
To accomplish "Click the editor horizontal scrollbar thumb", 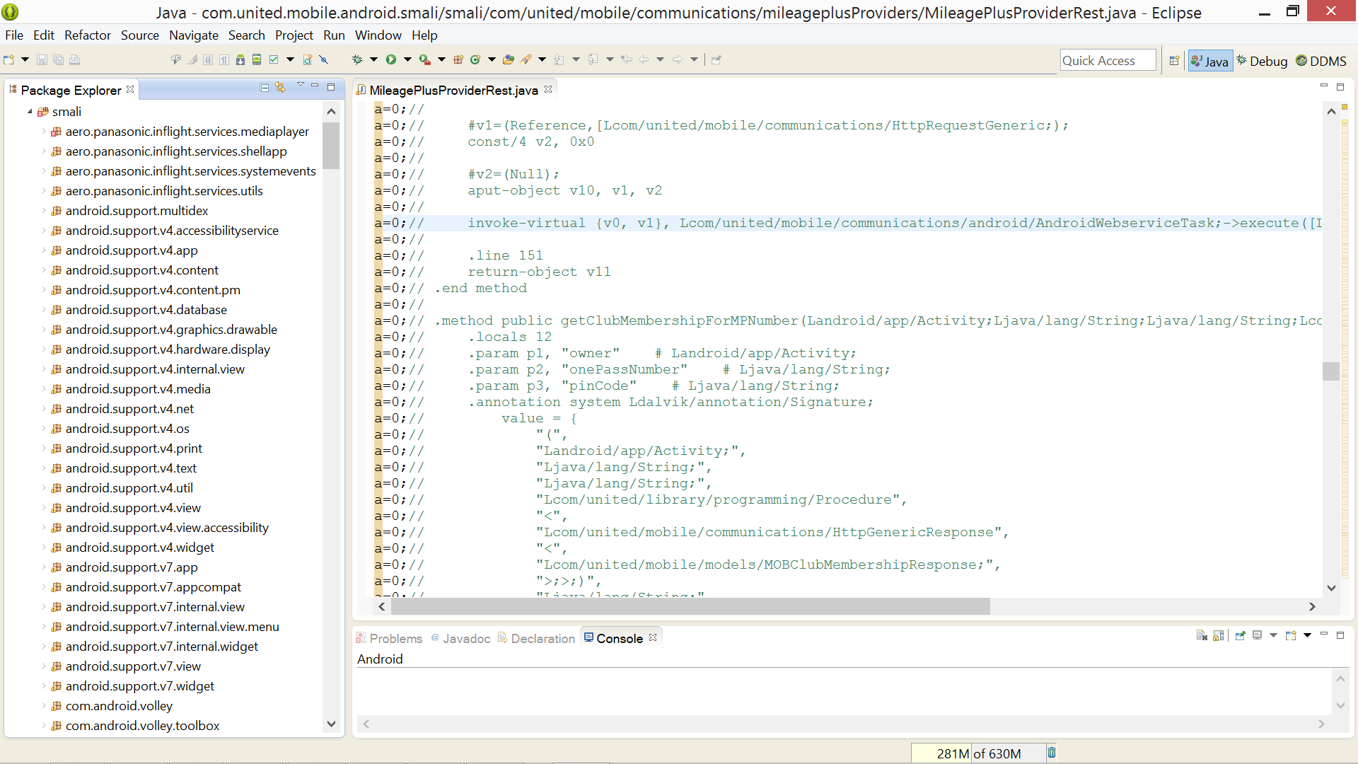I will pyautogui.click(x=690, y=606).
